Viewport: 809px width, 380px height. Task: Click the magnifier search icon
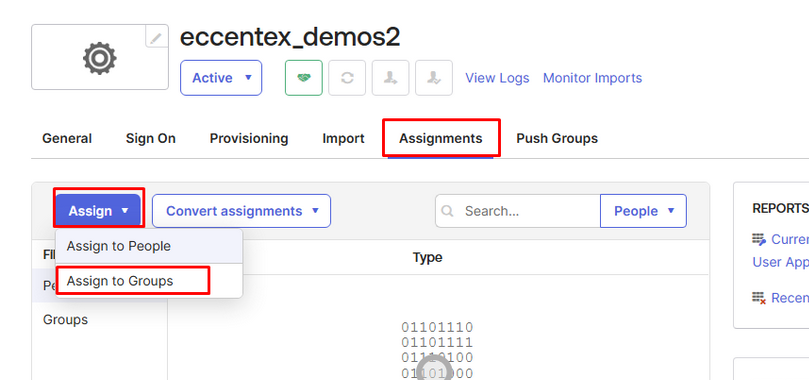448,211
